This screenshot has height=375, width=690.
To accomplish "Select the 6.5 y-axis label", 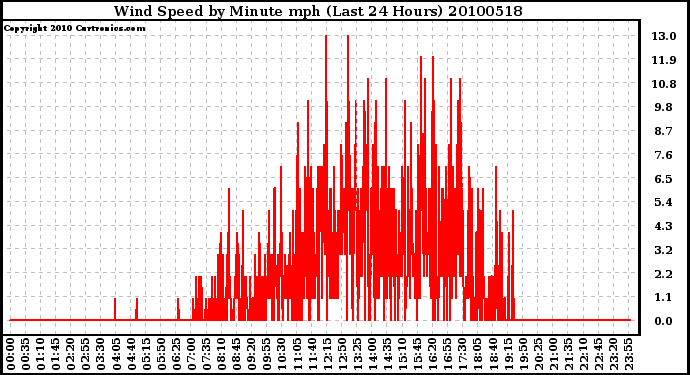I will pyautogui.click(x=664, y=179).
